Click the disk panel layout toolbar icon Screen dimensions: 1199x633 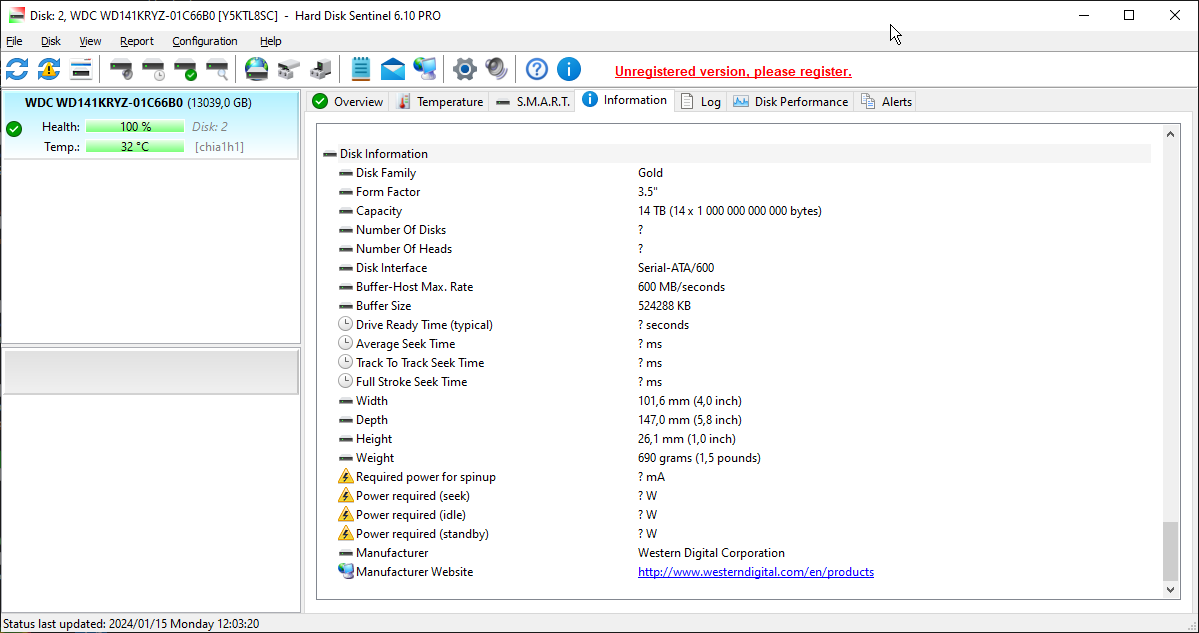point(81,70)
